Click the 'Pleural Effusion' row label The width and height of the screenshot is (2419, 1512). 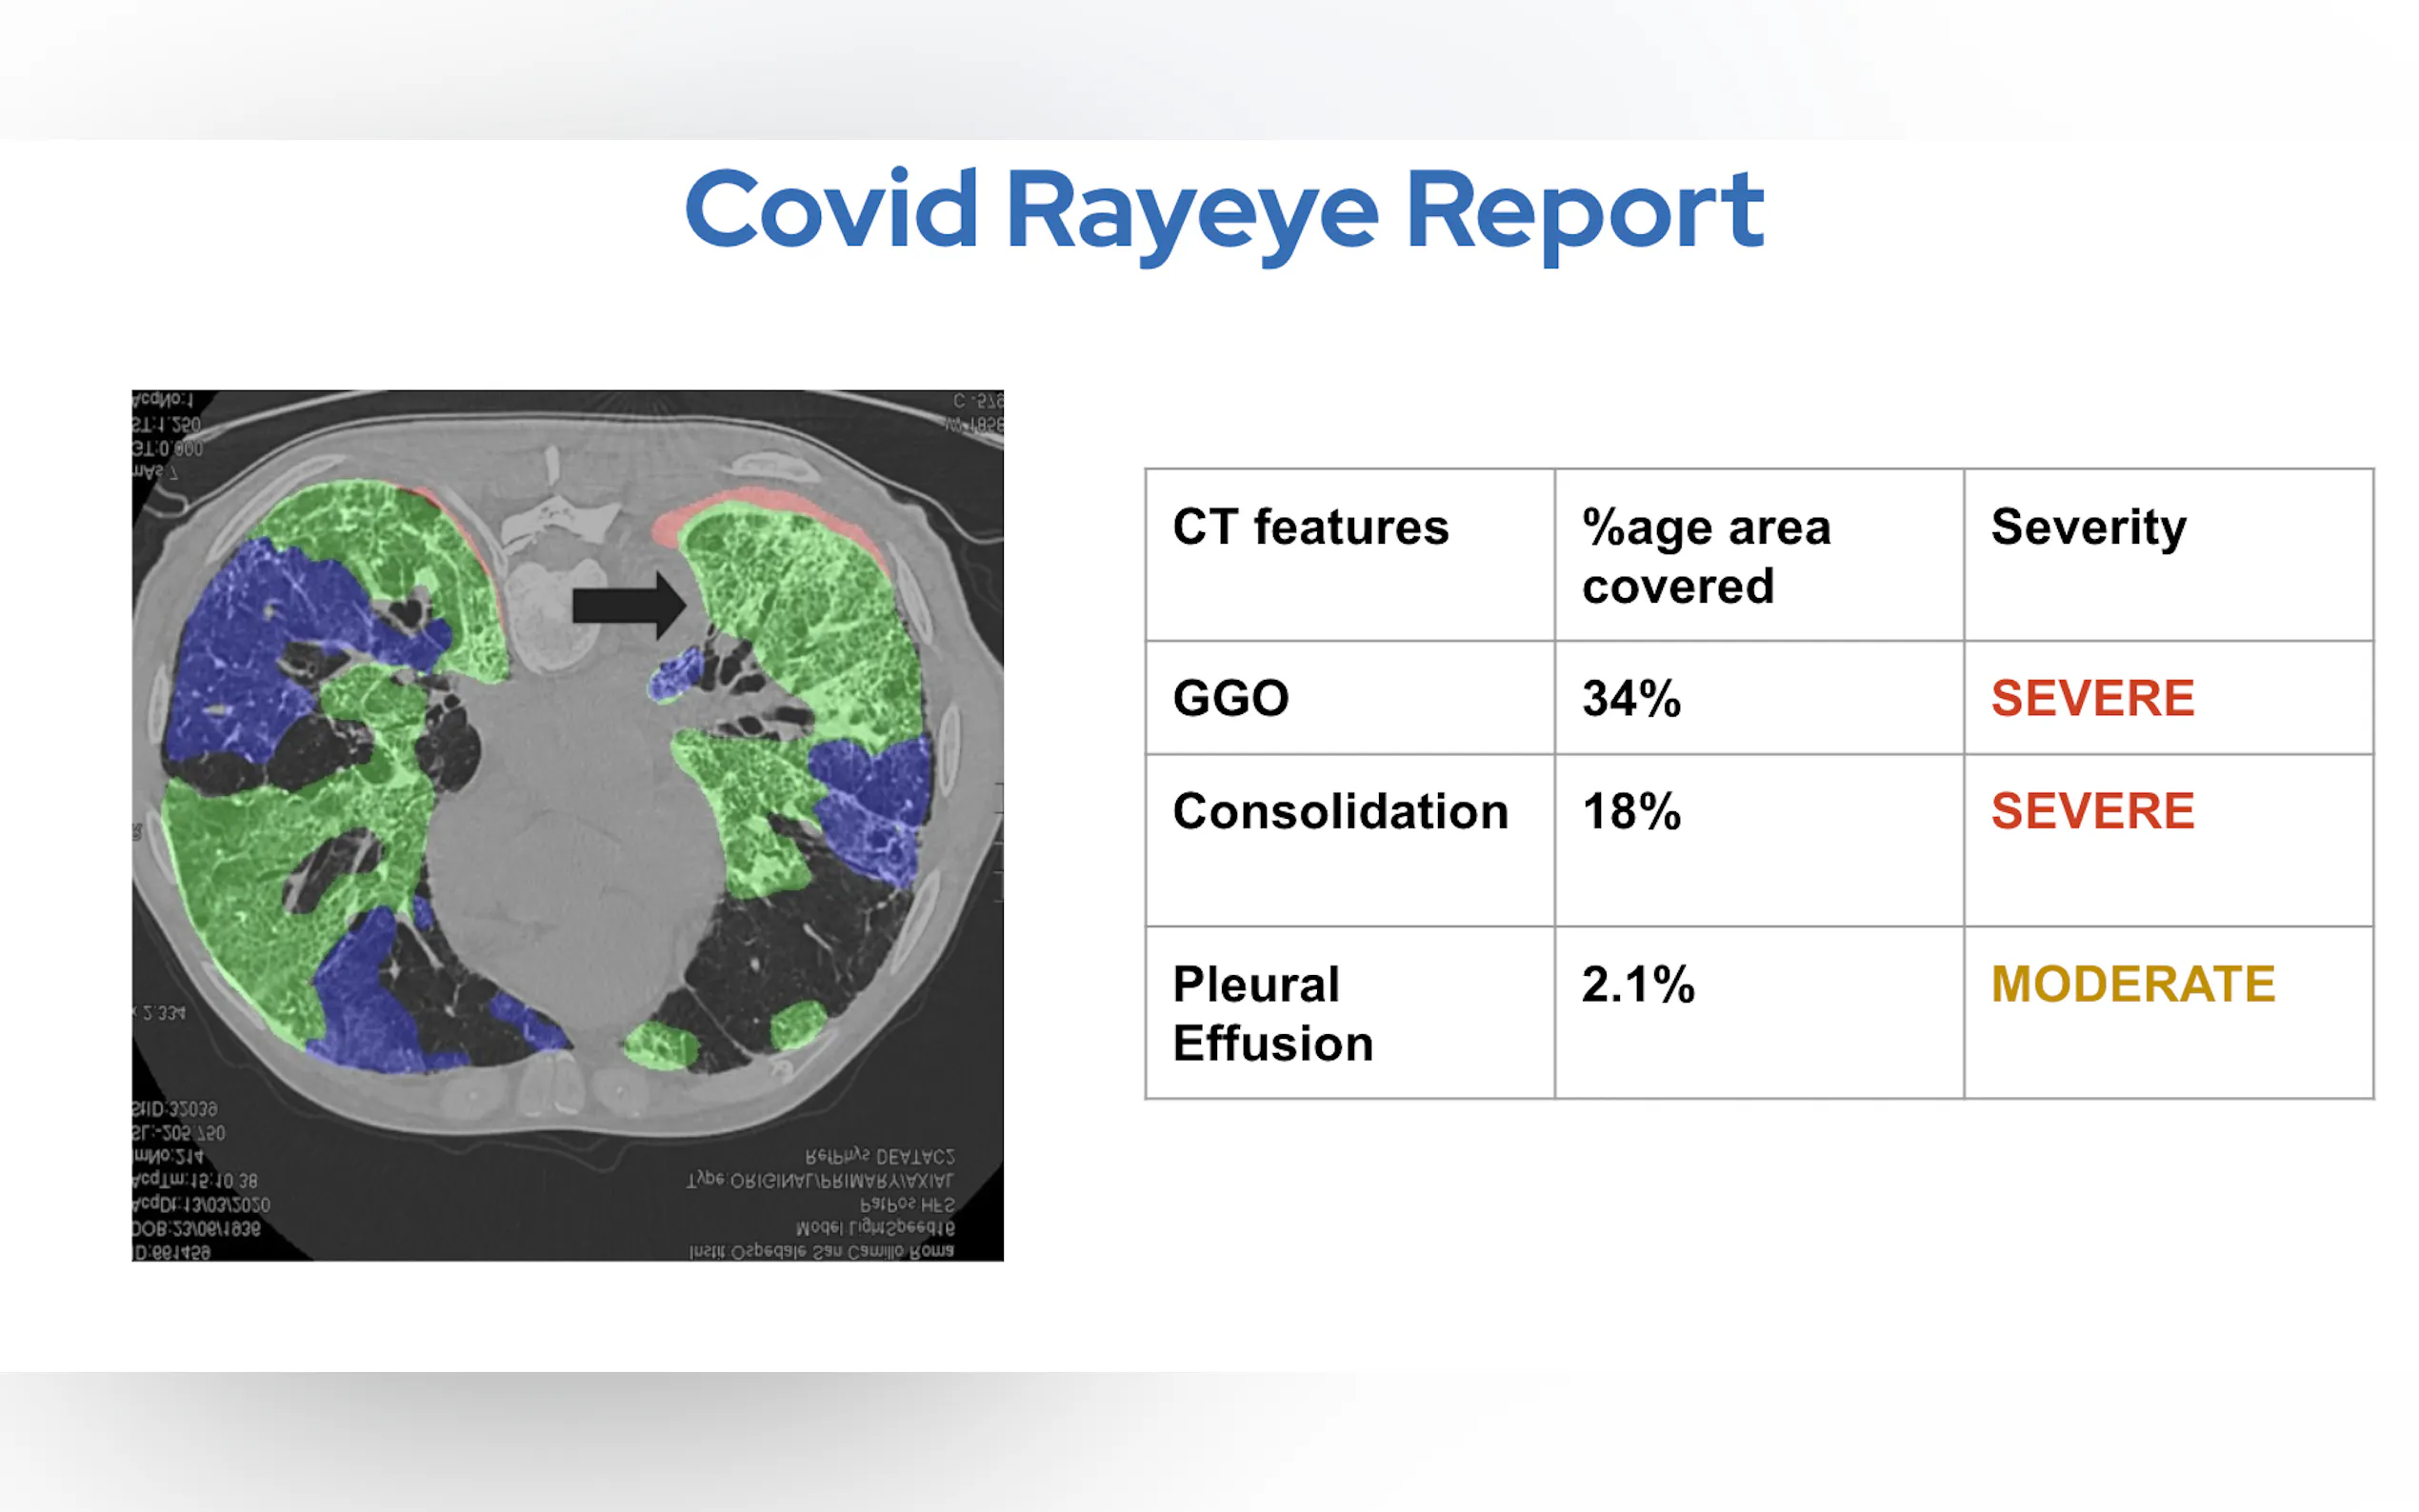(x=1272, y=1013)
